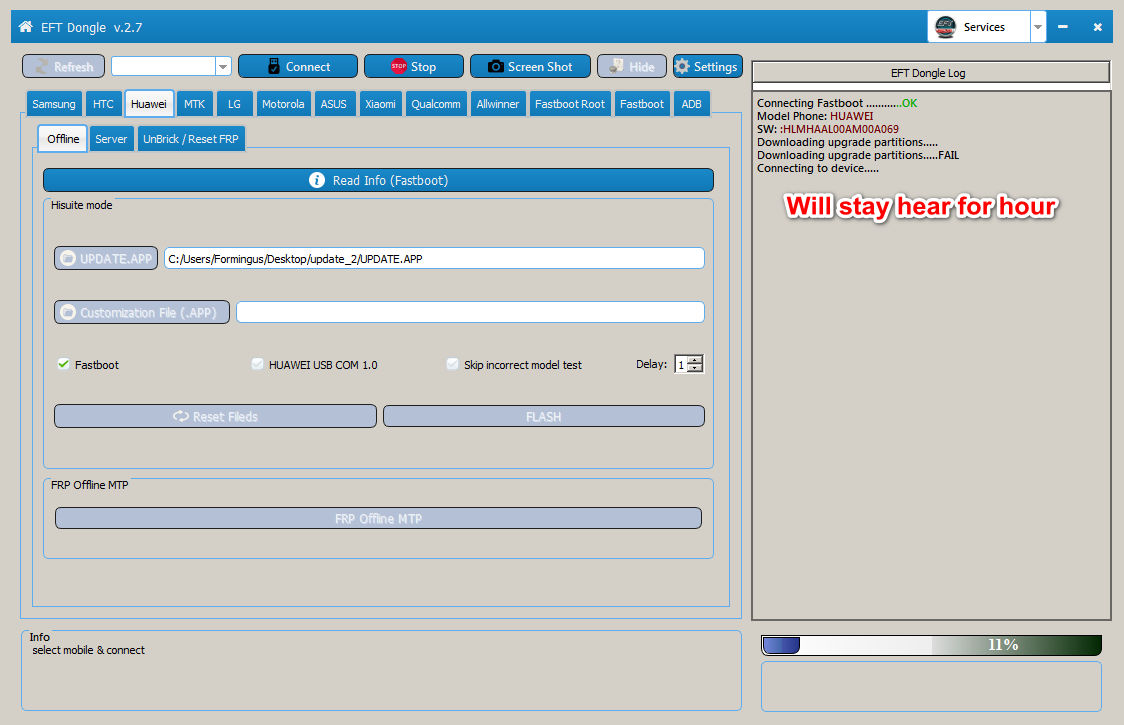Open the MTK tab
The image size is (1124, 725).
point(194,104)
